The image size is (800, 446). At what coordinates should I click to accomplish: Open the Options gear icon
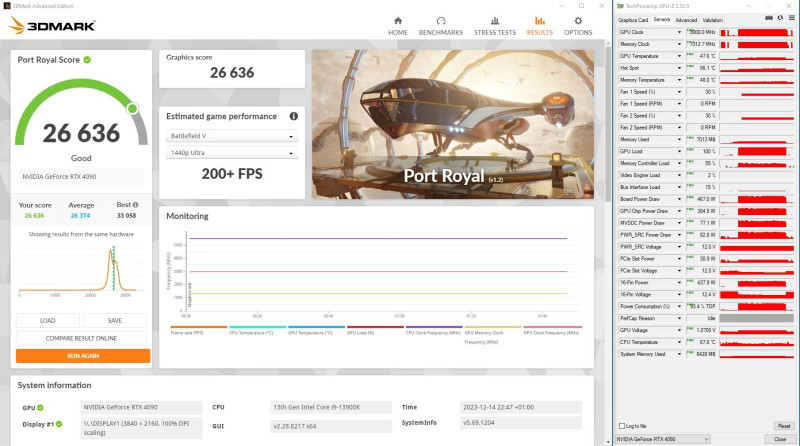578,21
